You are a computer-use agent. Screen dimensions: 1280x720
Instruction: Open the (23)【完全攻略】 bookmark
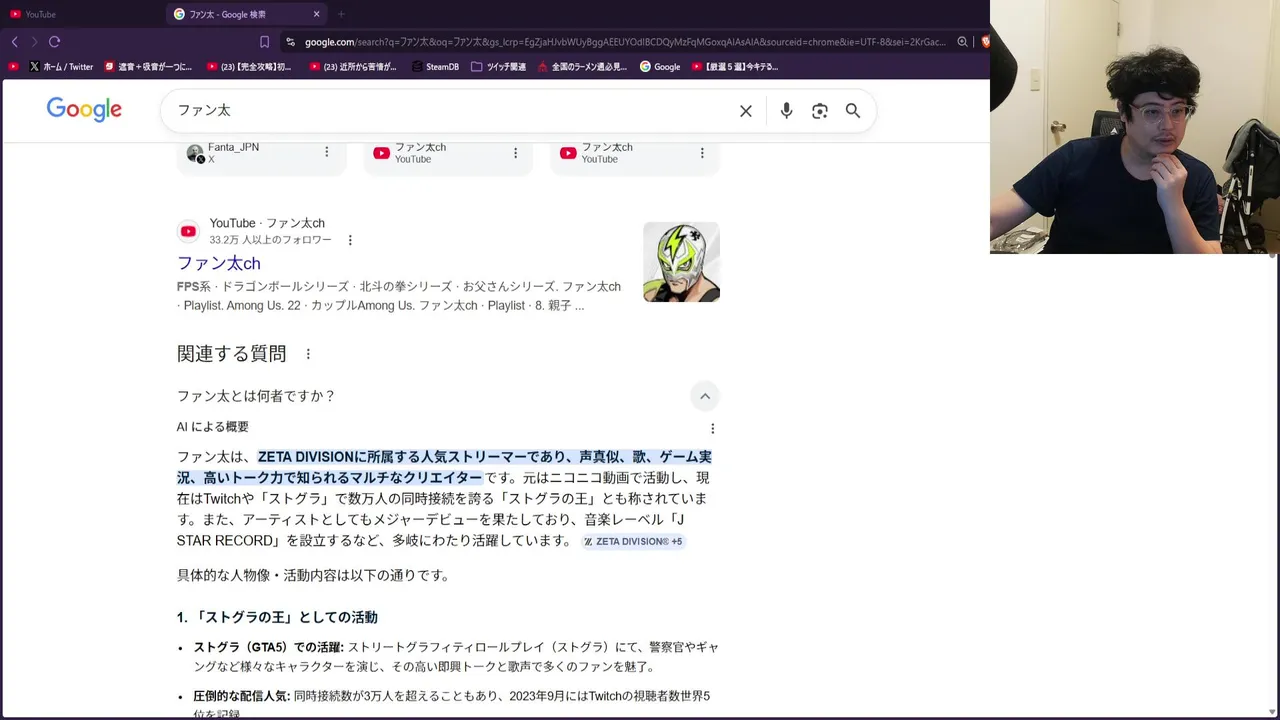pyautogui.click(x=250, y=67)
